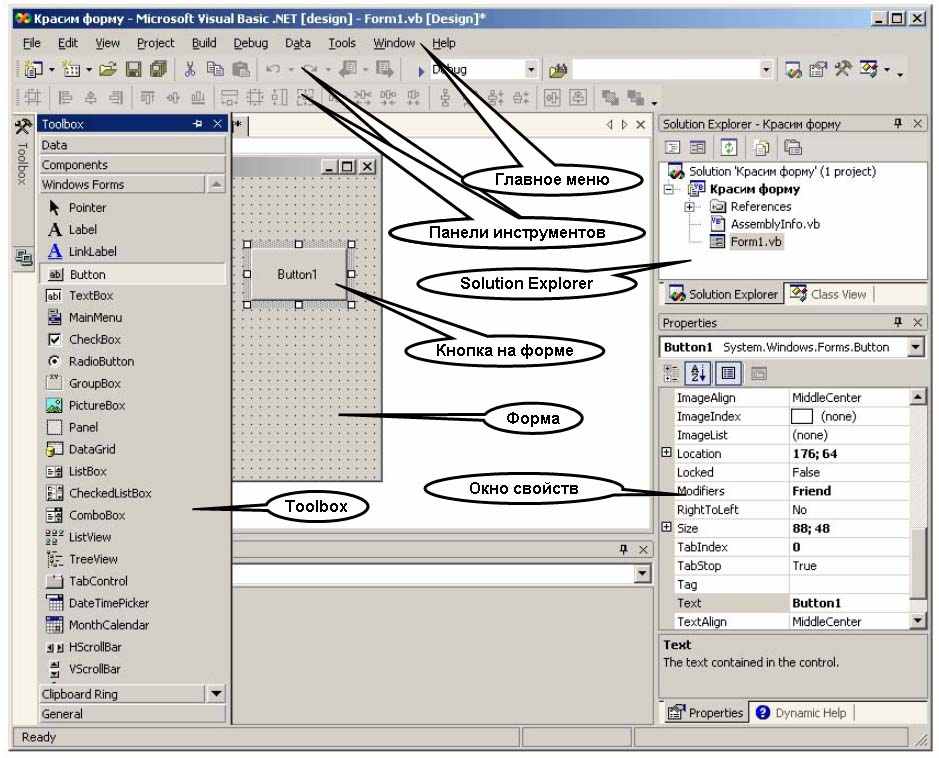Select AssemblyInfo.vb in Solution Explorer

tap(776, 225)
